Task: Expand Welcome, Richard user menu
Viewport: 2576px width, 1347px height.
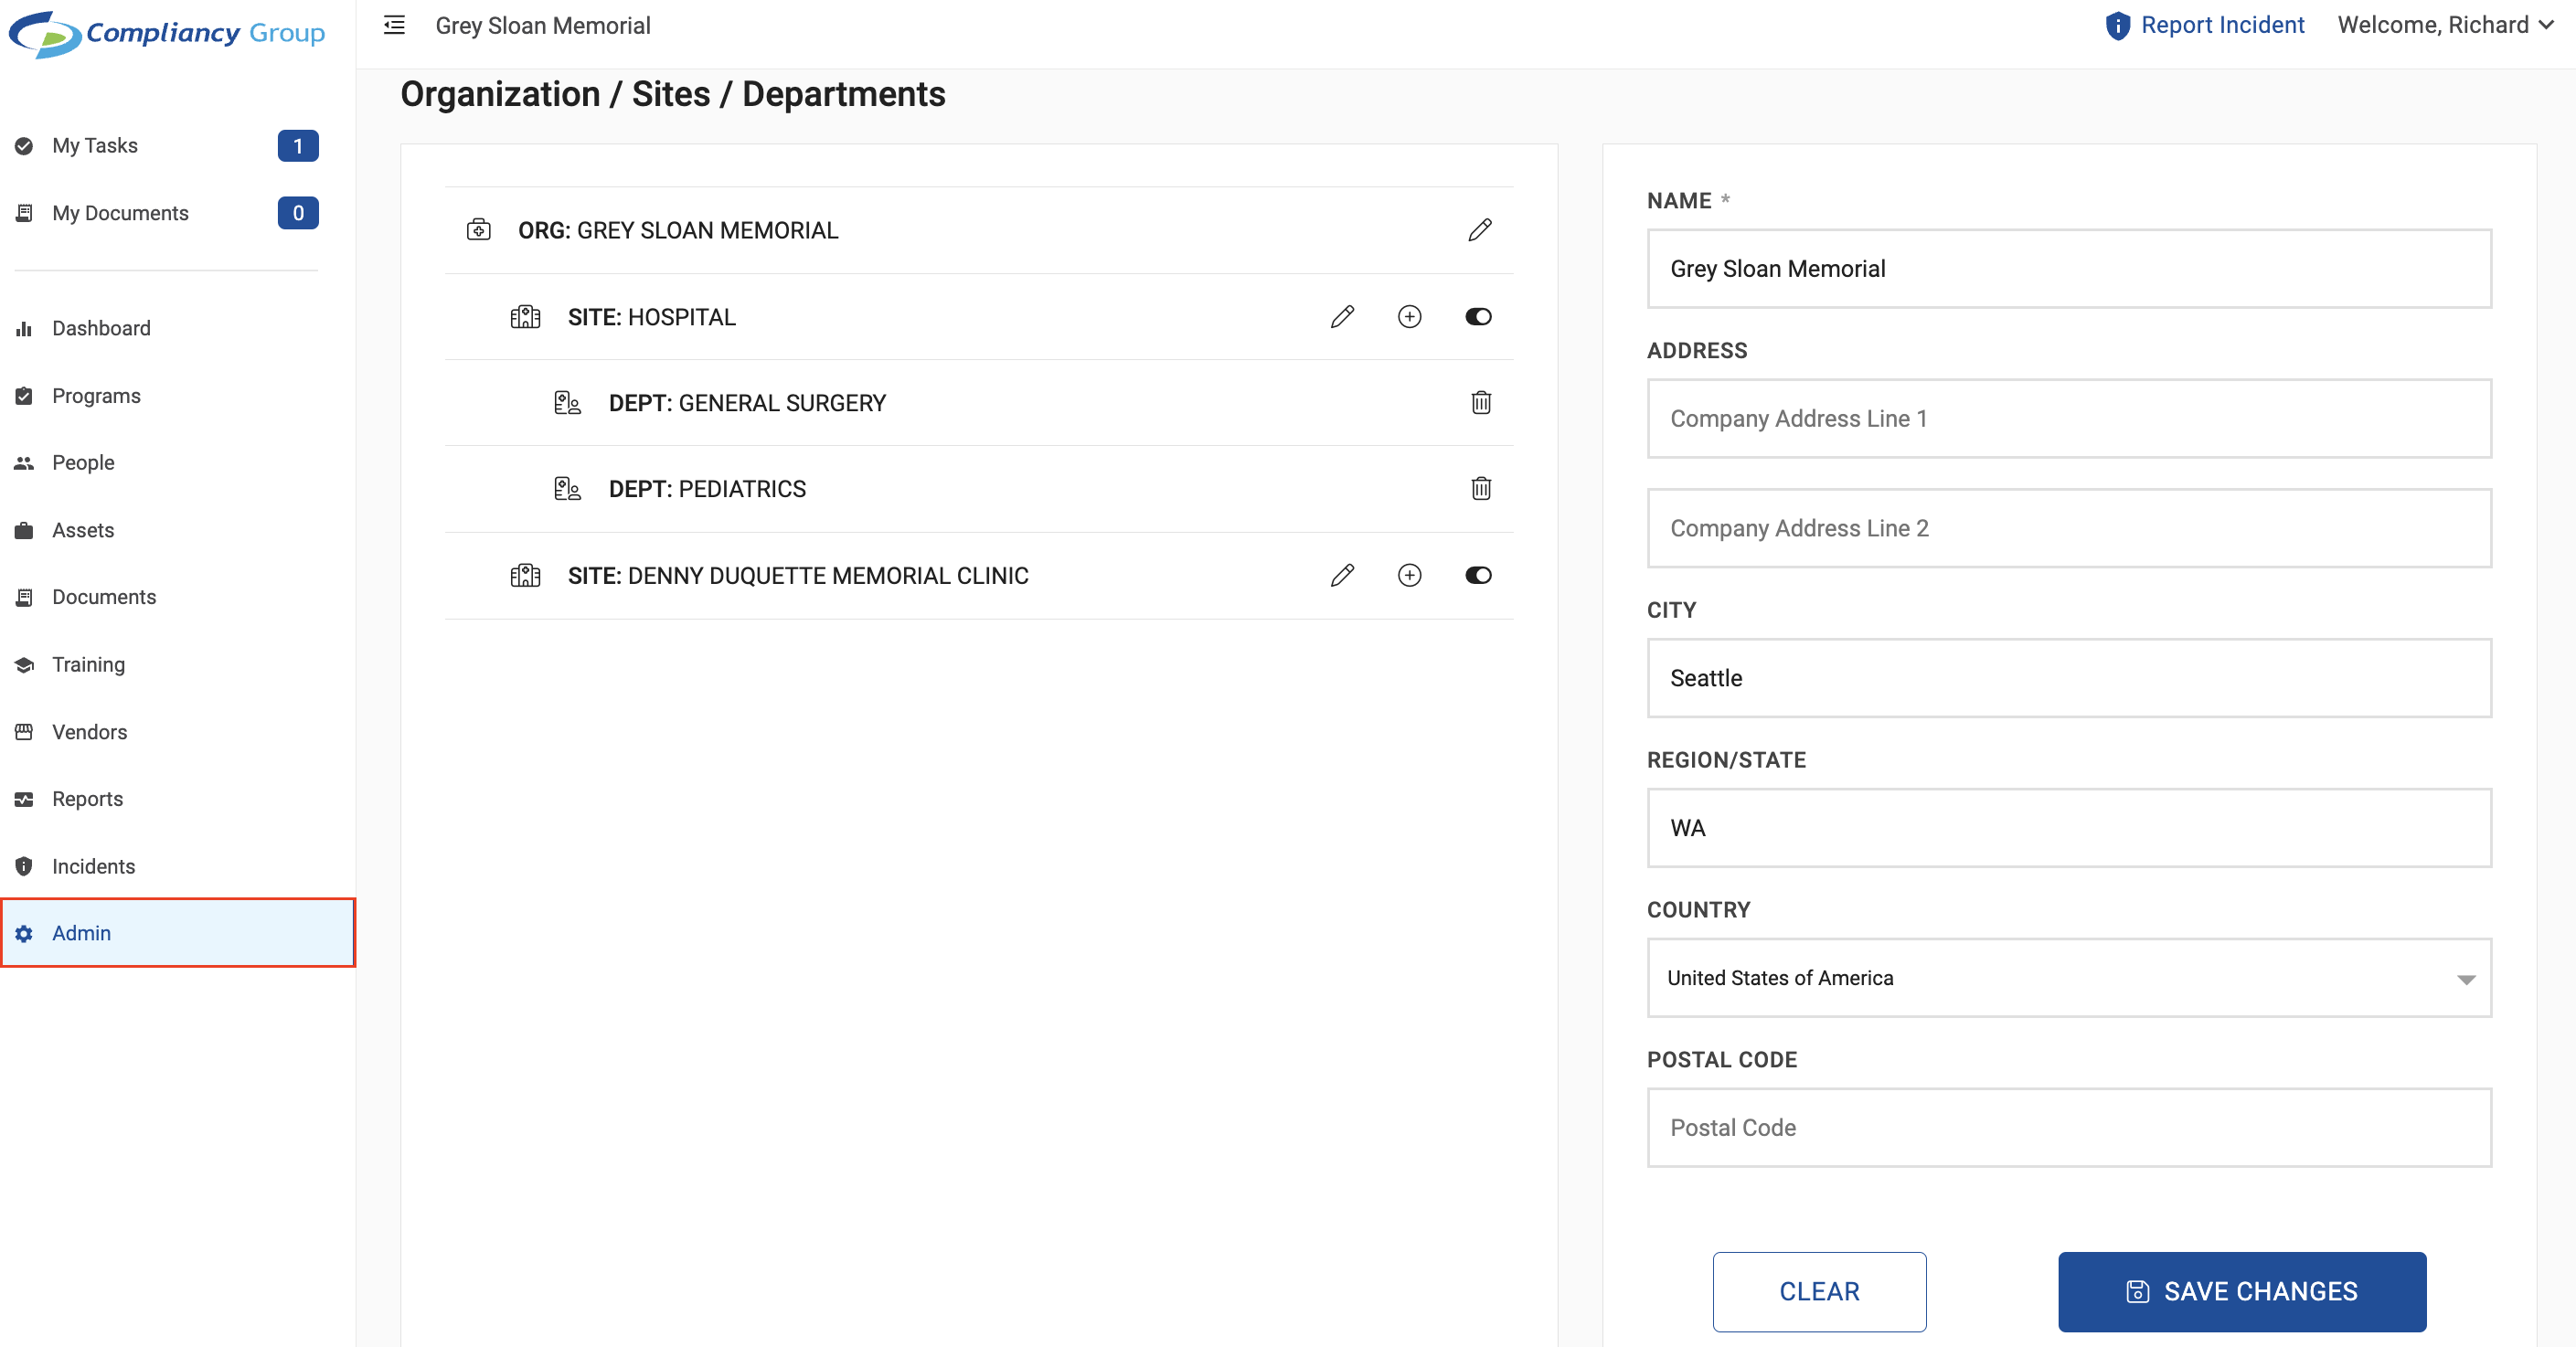Action: click(2444, 26)
